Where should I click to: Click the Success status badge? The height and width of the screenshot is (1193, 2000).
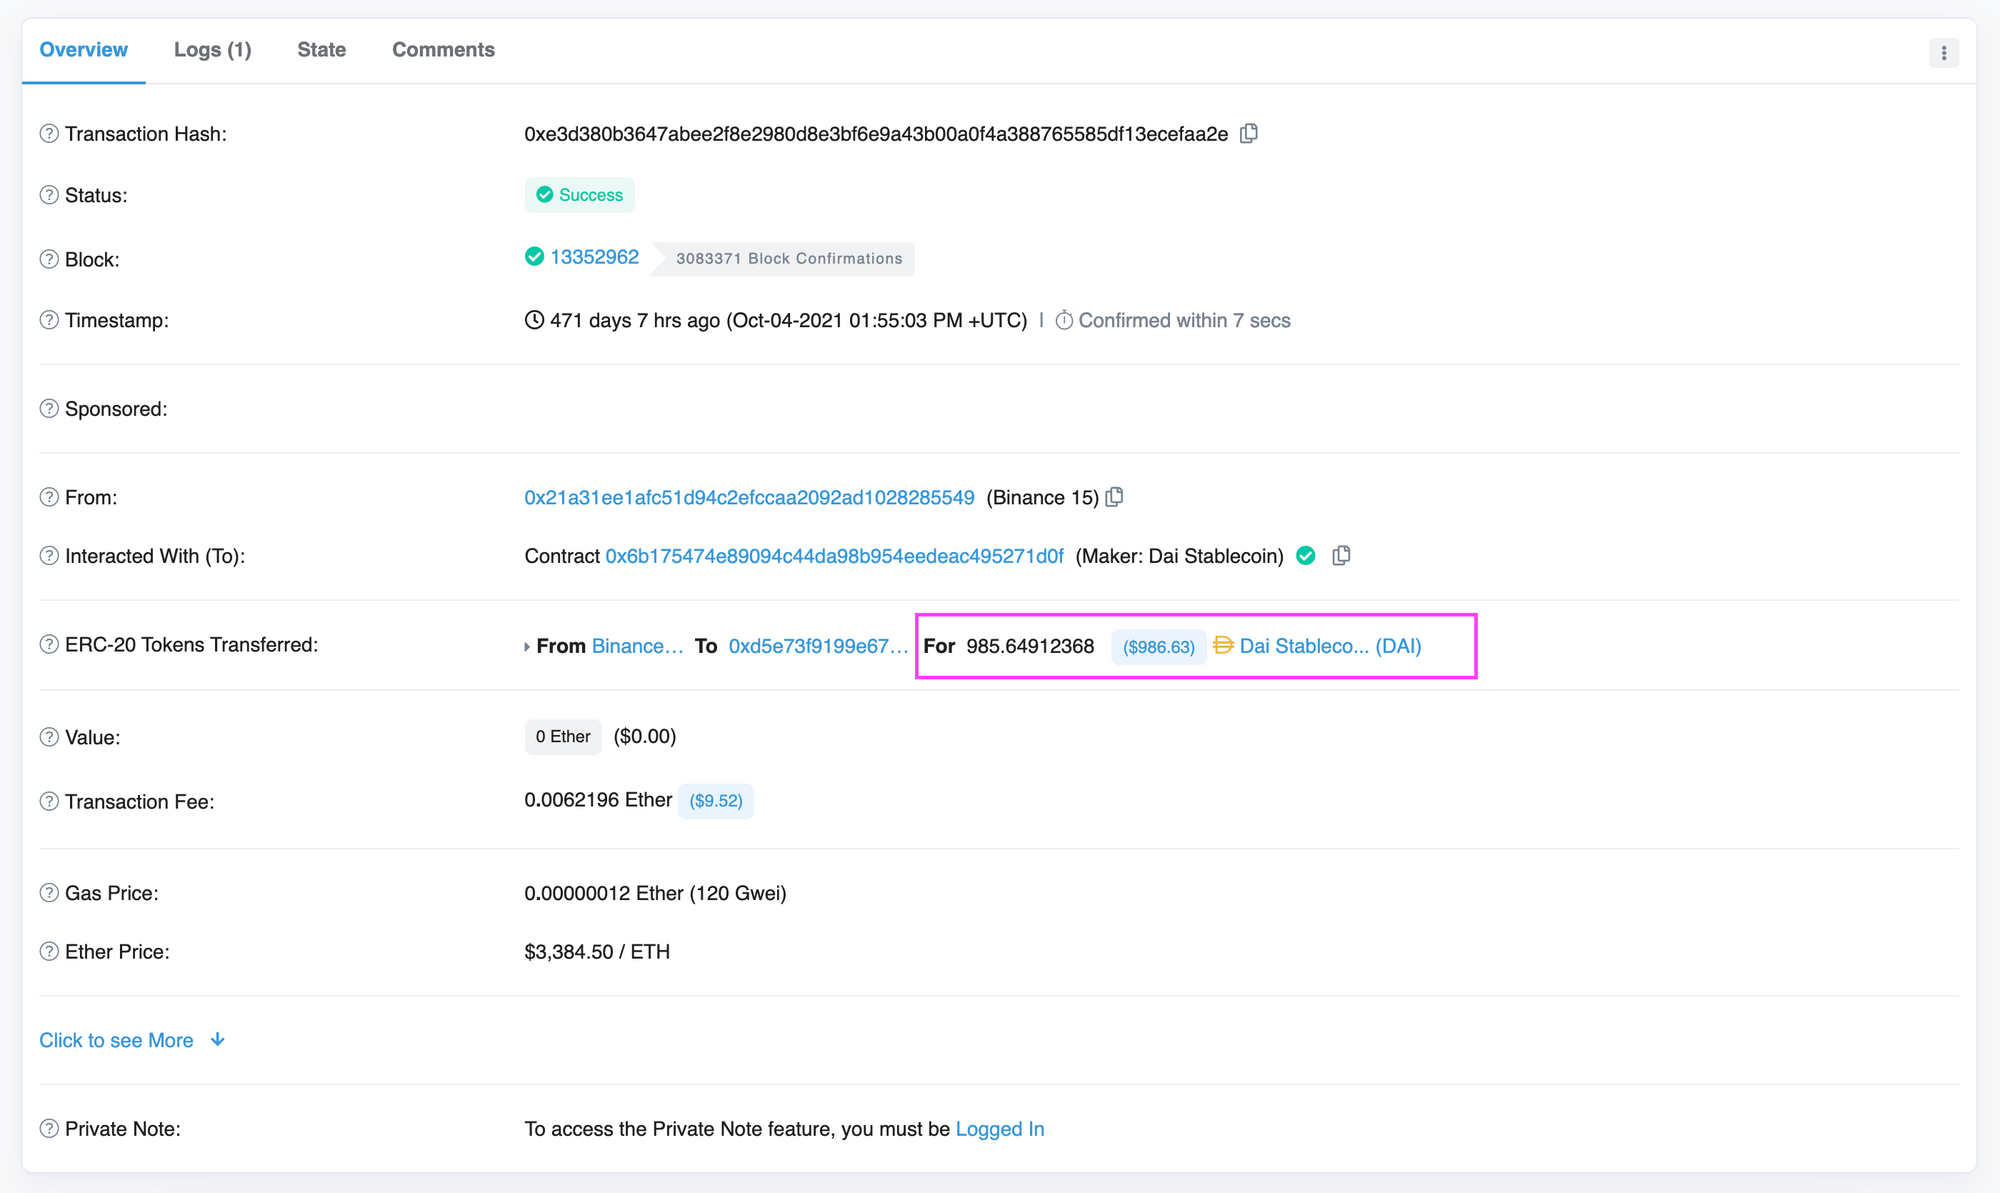click(x=580, y=195)
